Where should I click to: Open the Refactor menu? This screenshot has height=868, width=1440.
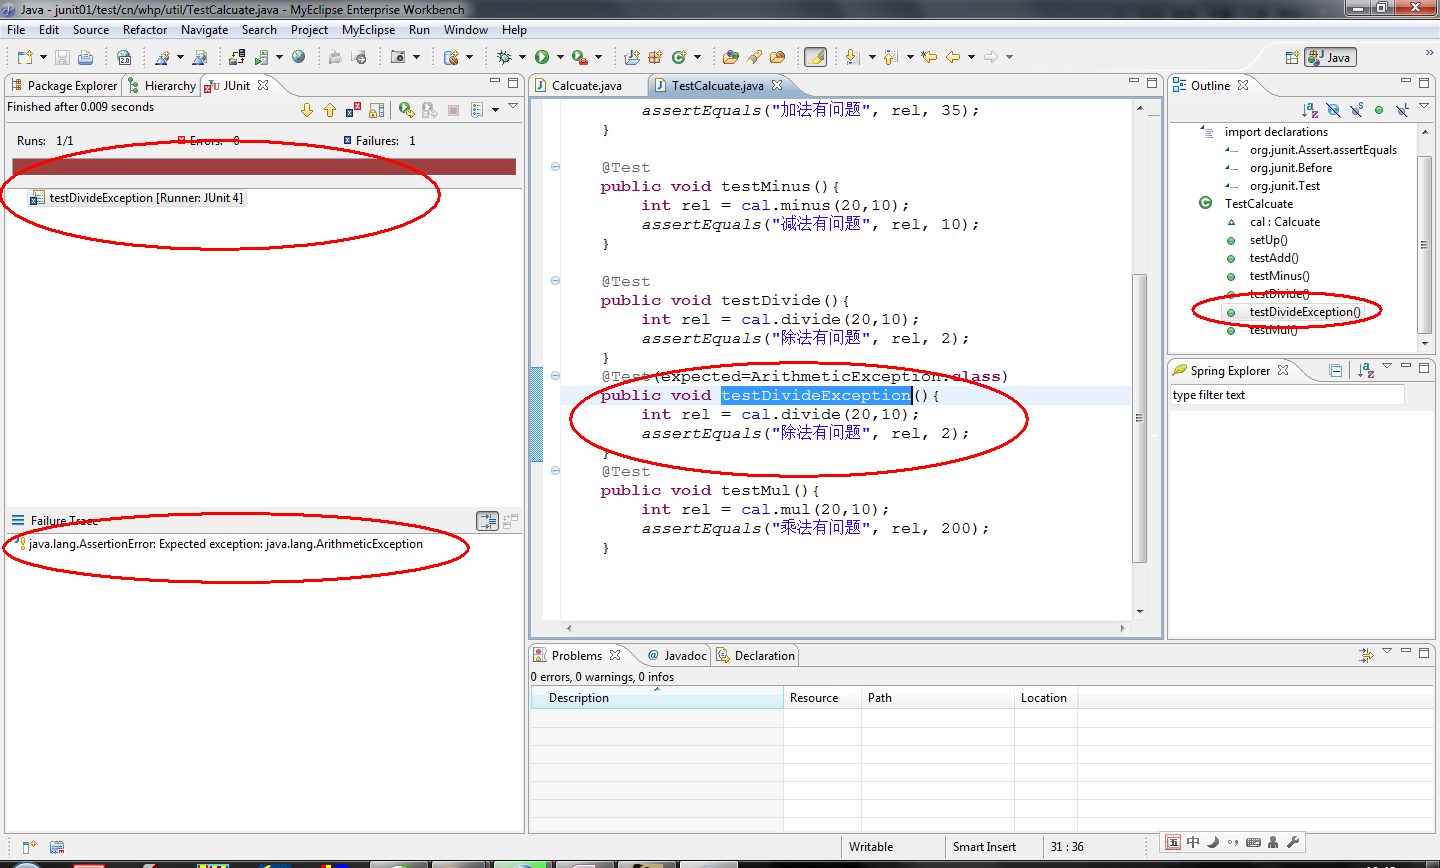[x=145, y=30]
